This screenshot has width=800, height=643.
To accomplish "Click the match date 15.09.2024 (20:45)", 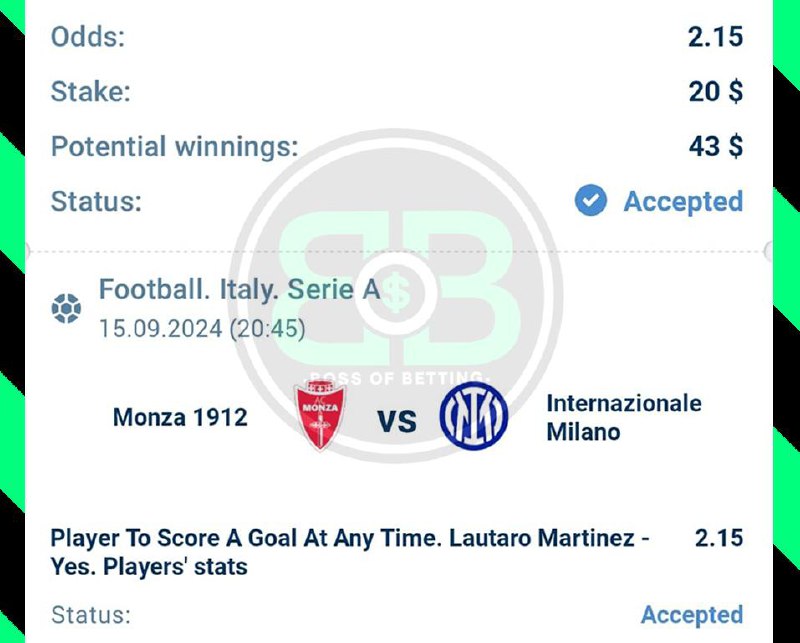I will tap(202, 328).
